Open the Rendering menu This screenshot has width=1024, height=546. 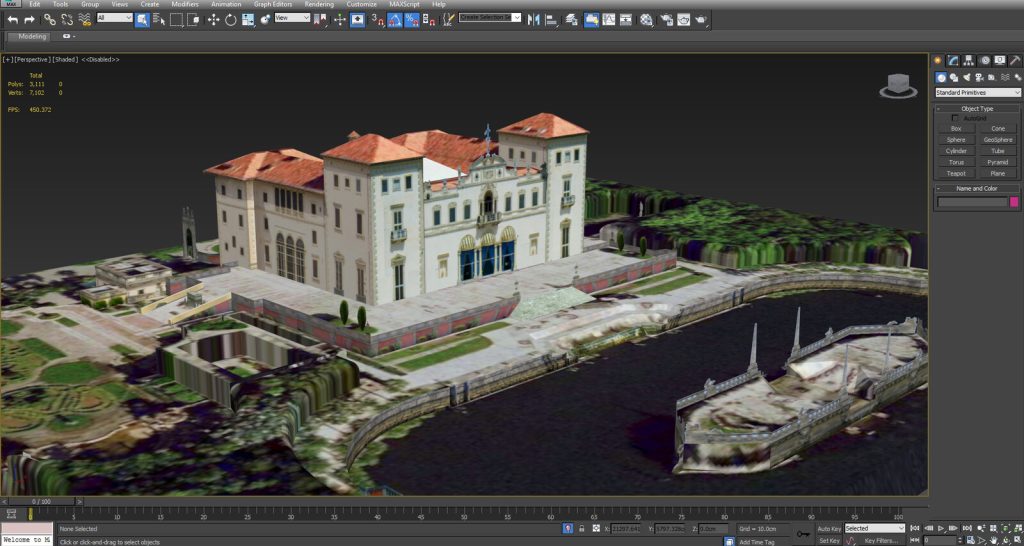(319, 4)
